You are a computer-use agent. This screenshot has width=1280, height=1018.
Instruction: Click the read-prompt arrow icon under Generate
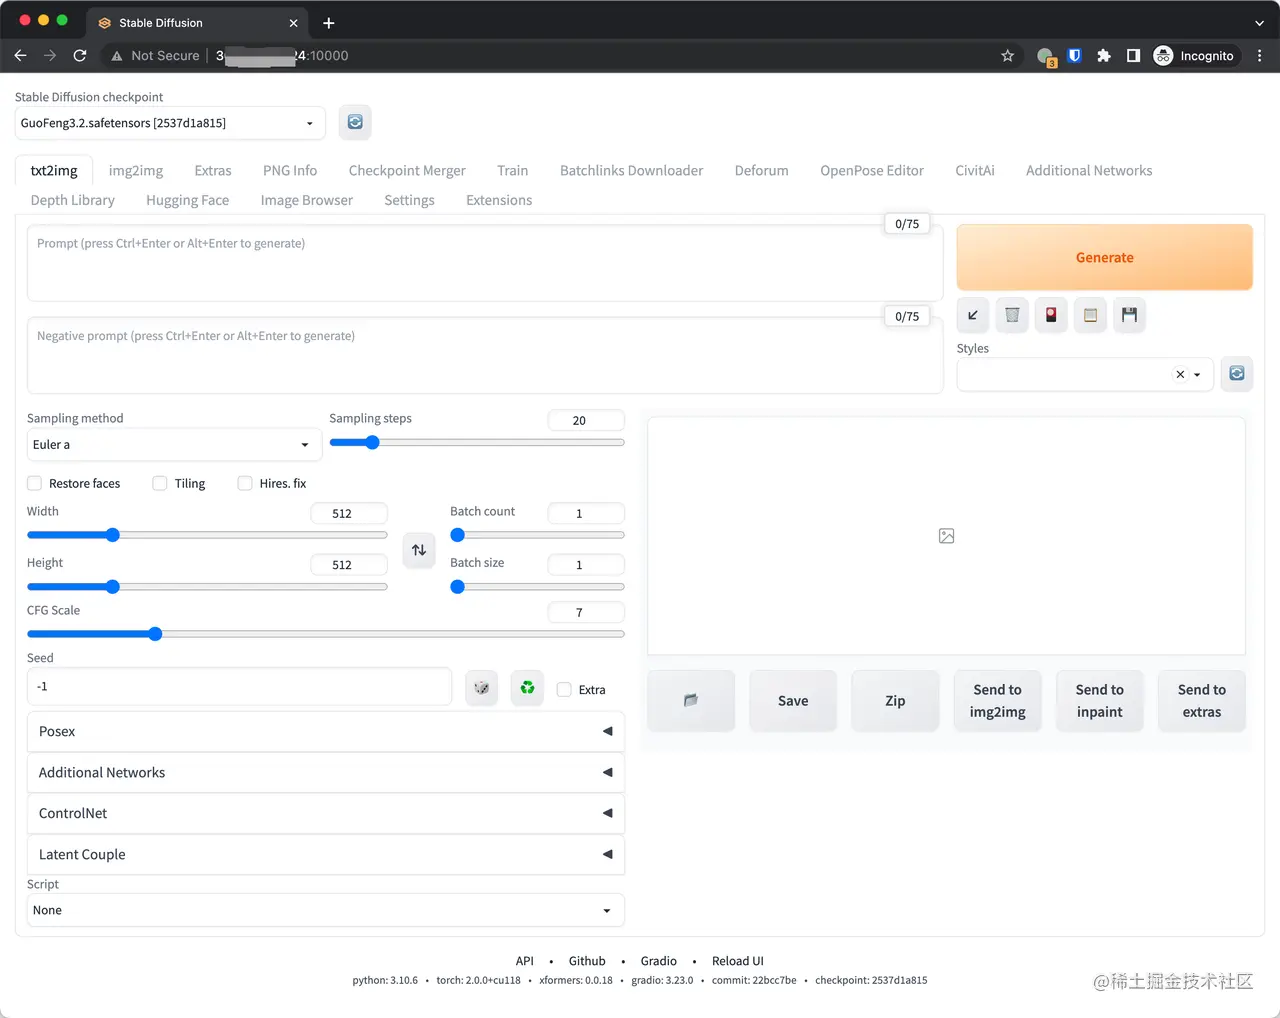tap(973, 315)
